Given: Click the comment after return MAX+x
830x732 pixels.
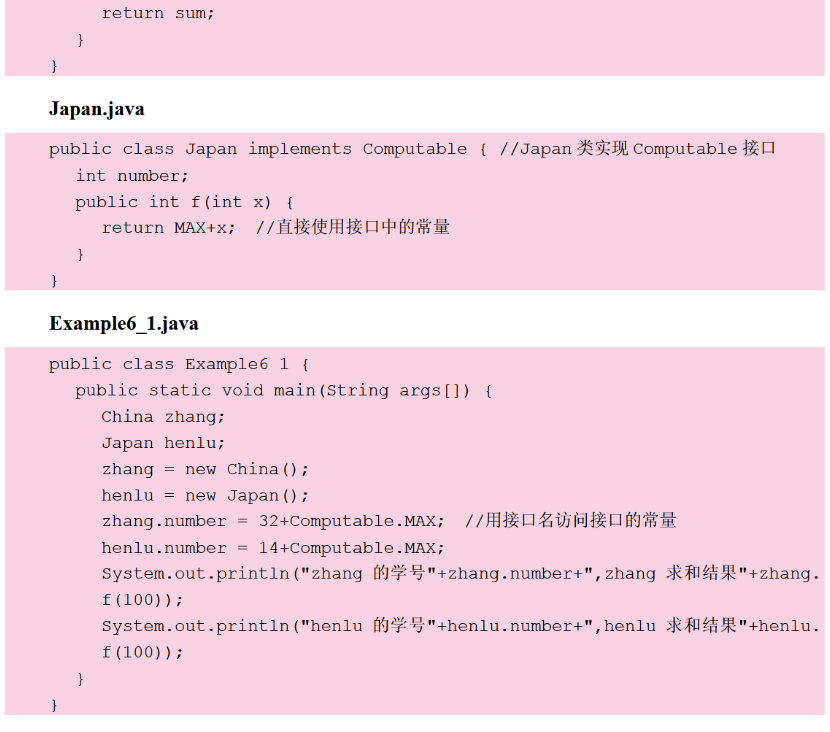Looking at the screenshot, I should click(353, 228).
